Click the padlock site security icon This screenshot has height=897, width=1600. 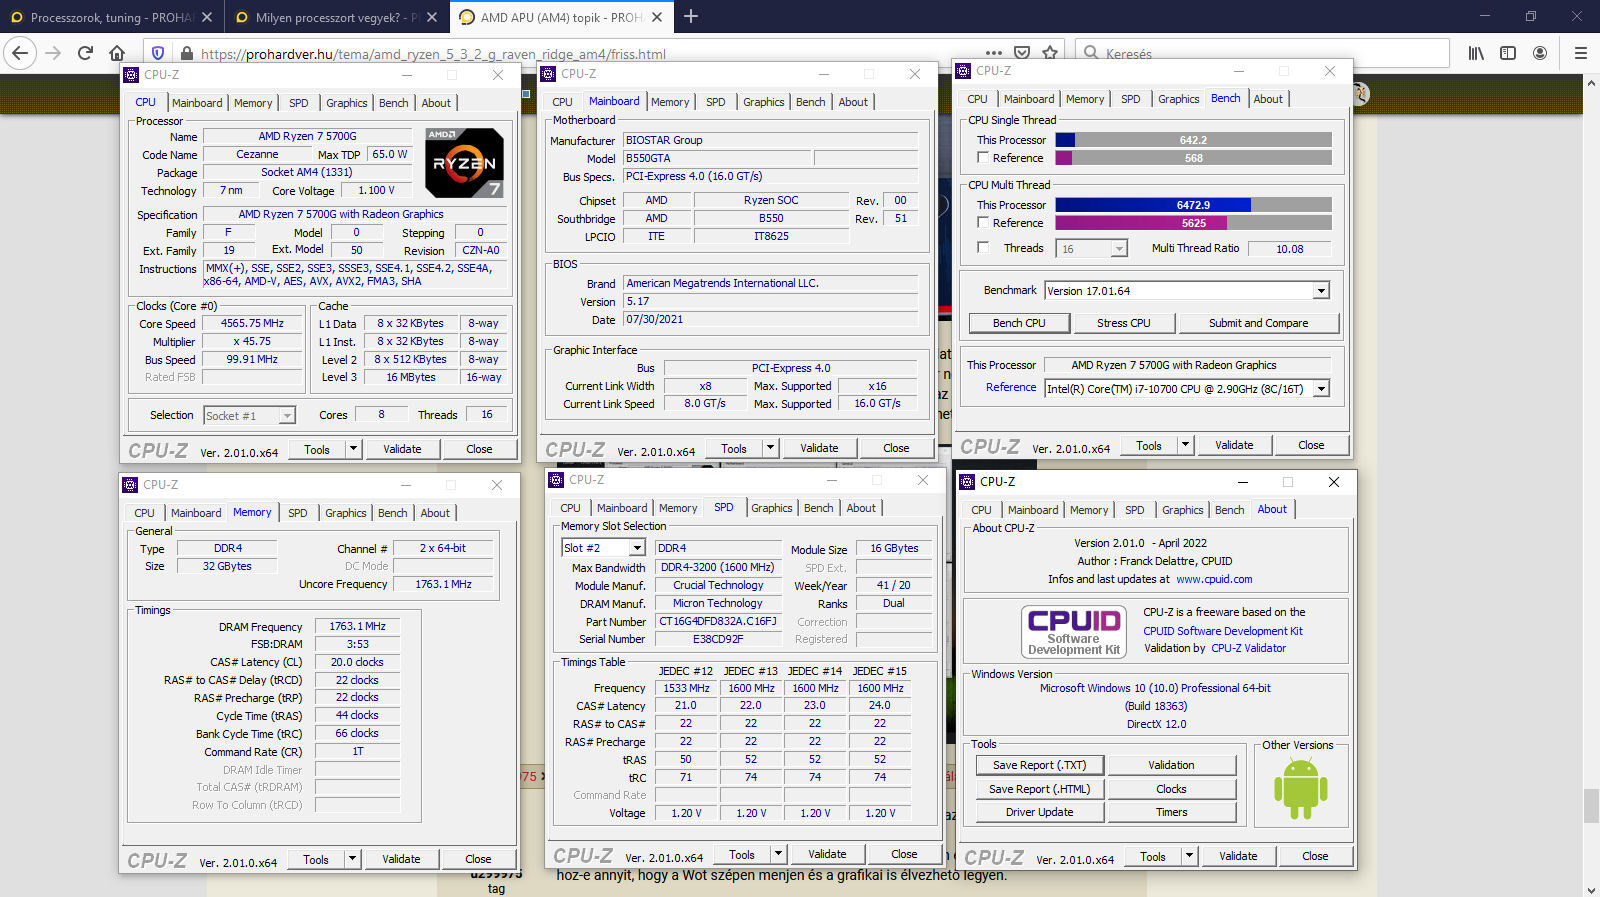pyautogui.click(x=186, y=53)
